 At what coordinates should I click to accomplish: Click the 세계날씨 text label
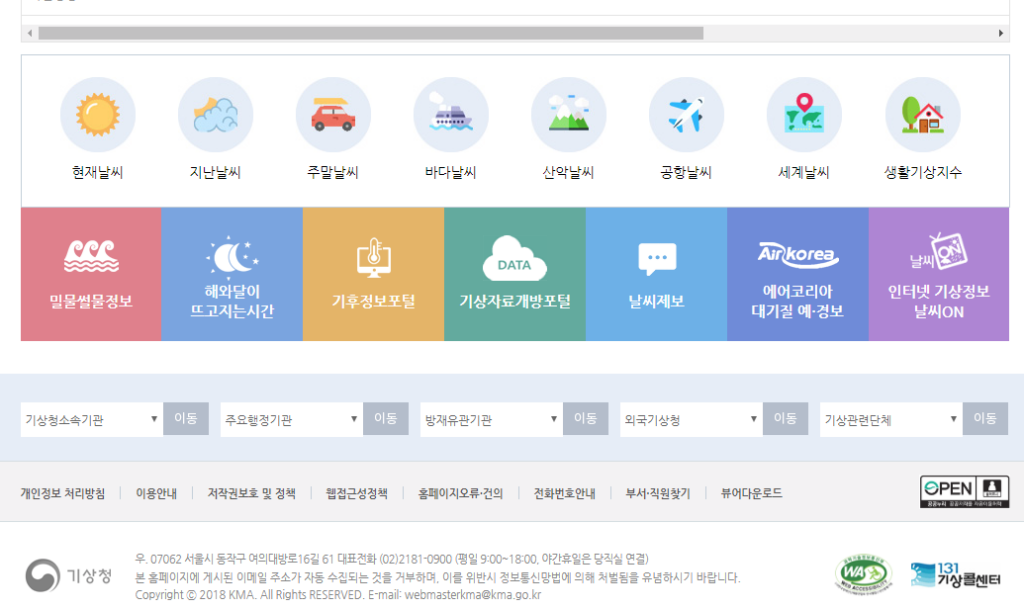click(804, 172)
